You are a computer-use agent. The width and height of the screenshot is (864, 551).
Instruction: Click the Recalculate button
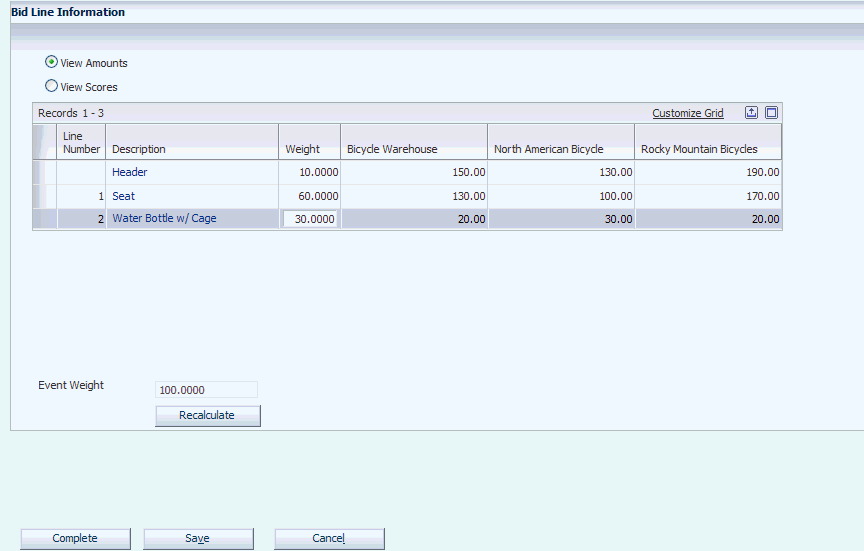[208, 415]
